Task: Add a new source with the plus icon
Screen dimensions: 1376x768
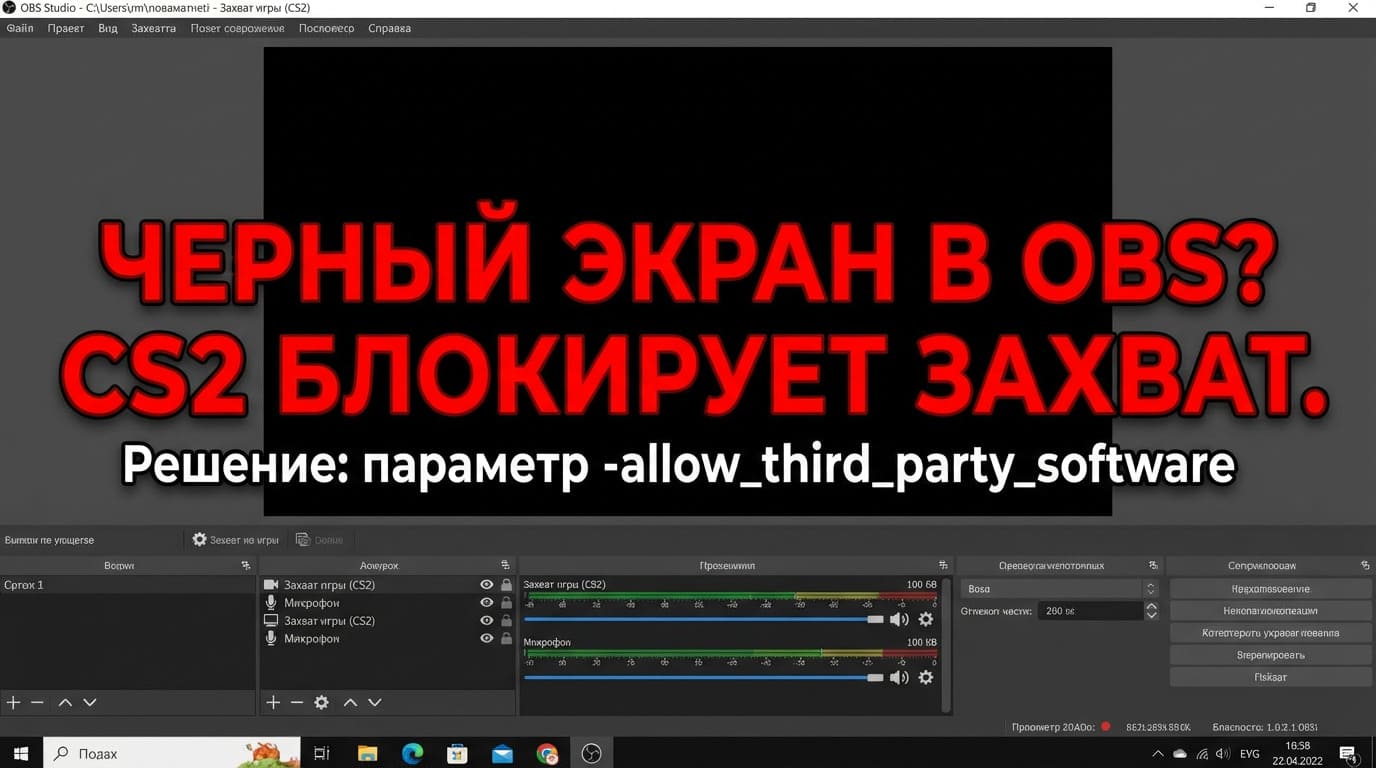Action: (x=272, y=702)
